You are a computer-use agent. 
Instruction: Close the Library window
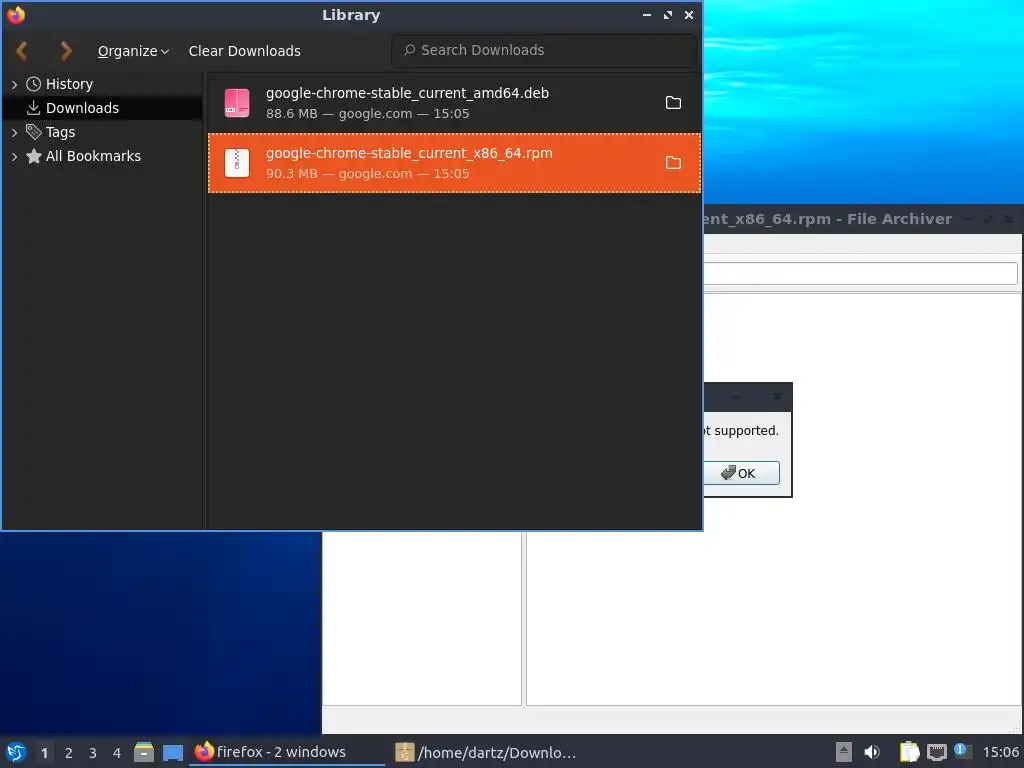pos(688,15)
